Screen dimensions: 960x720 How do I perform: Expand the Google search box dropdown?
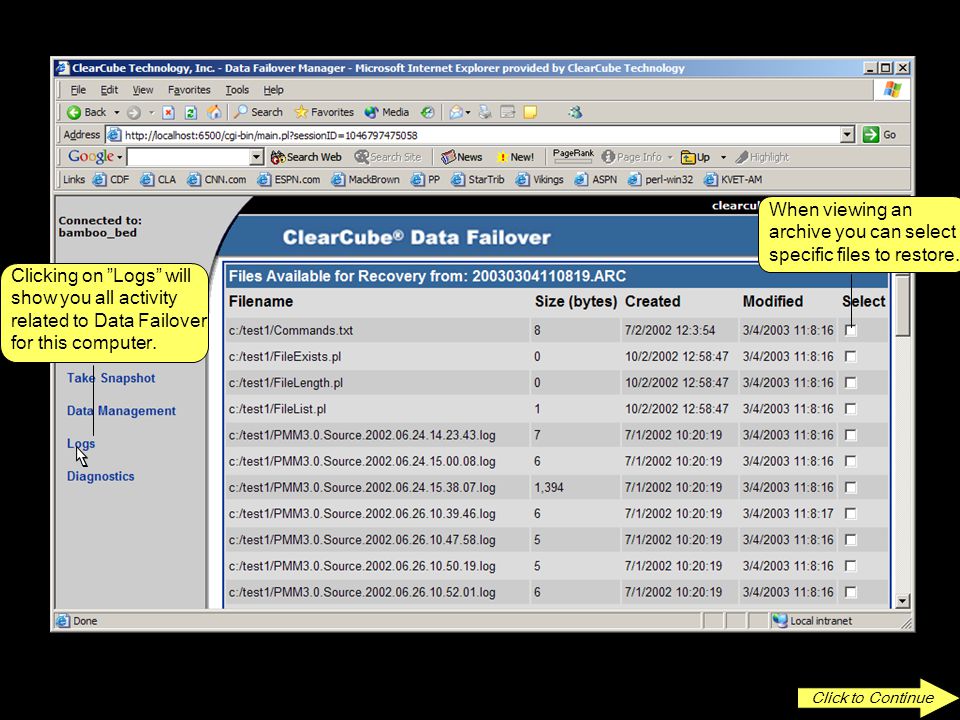pyautogui.click(x=257, y=157)
